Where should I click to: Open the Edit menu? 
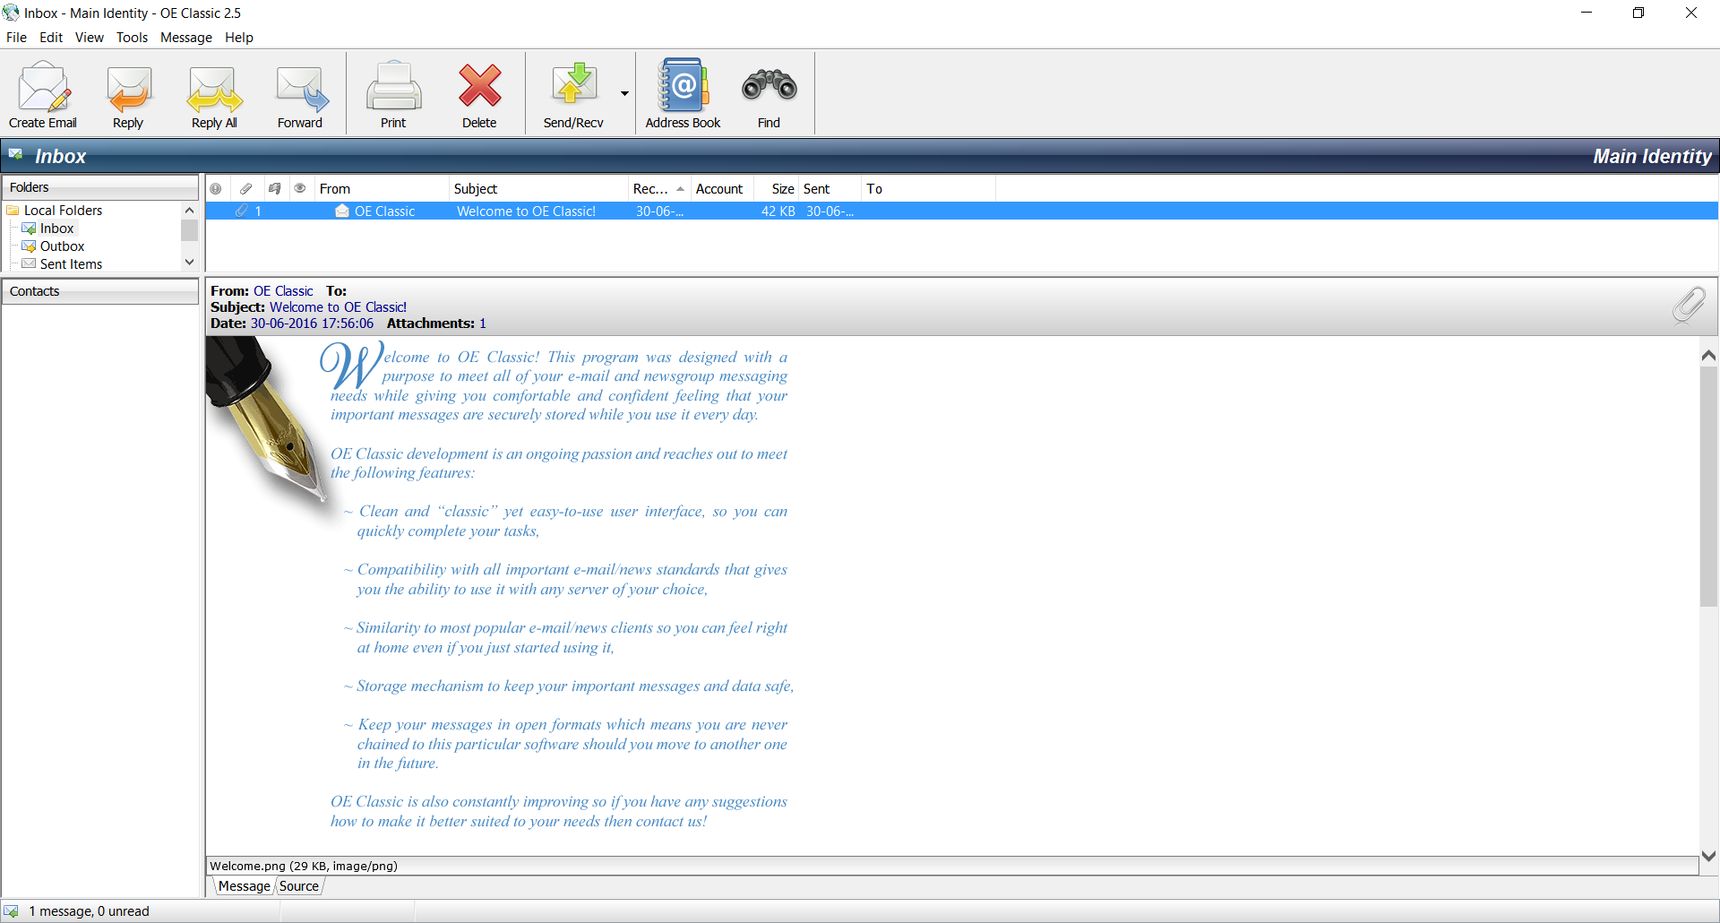51,37
